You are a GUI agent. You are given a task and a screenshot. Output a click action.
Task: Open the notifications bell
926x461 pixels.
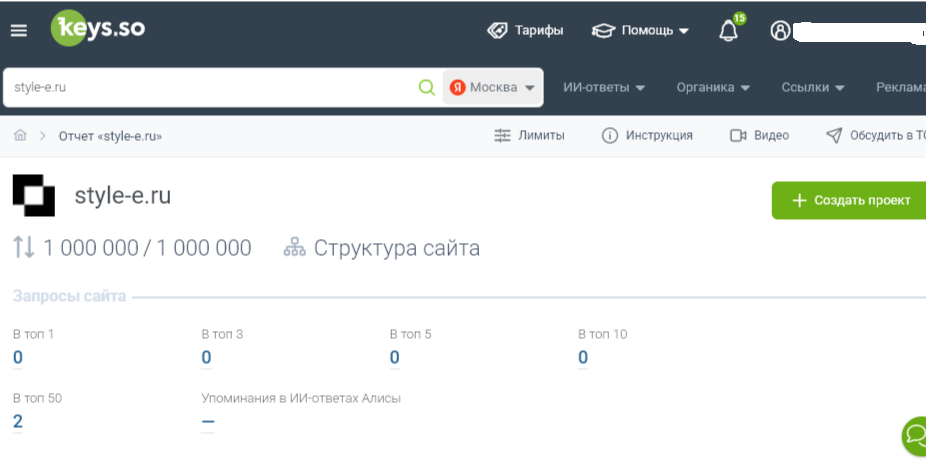[x=729, y=31]
